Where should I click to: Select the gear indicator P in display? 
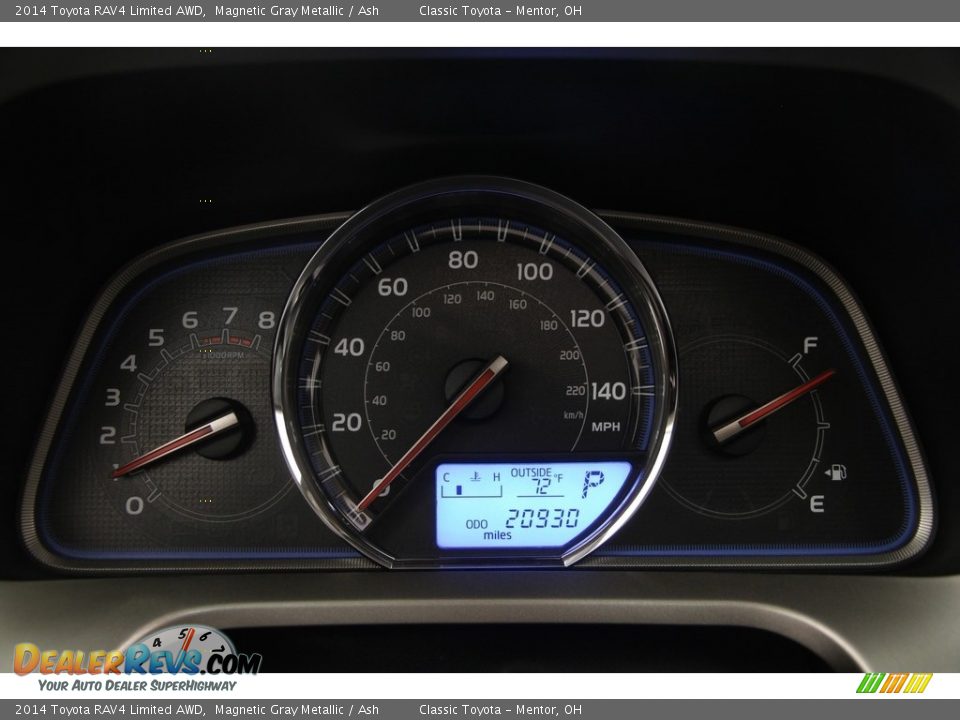click(x=592, y=485)
